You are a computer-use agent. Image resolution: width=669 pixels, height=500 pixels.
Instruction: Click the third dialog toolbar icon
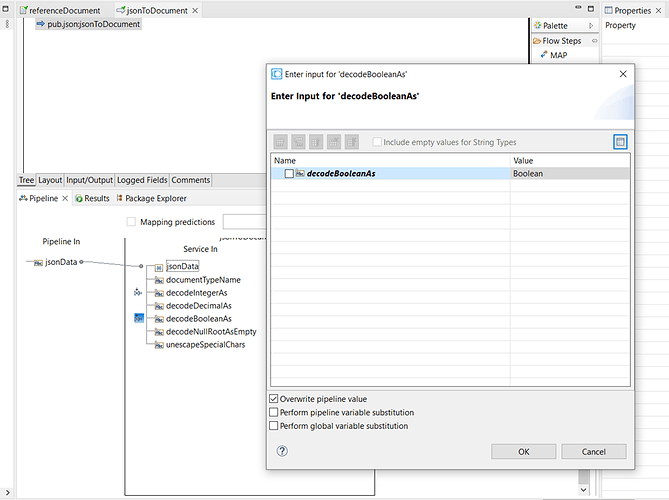coord(316,142)
